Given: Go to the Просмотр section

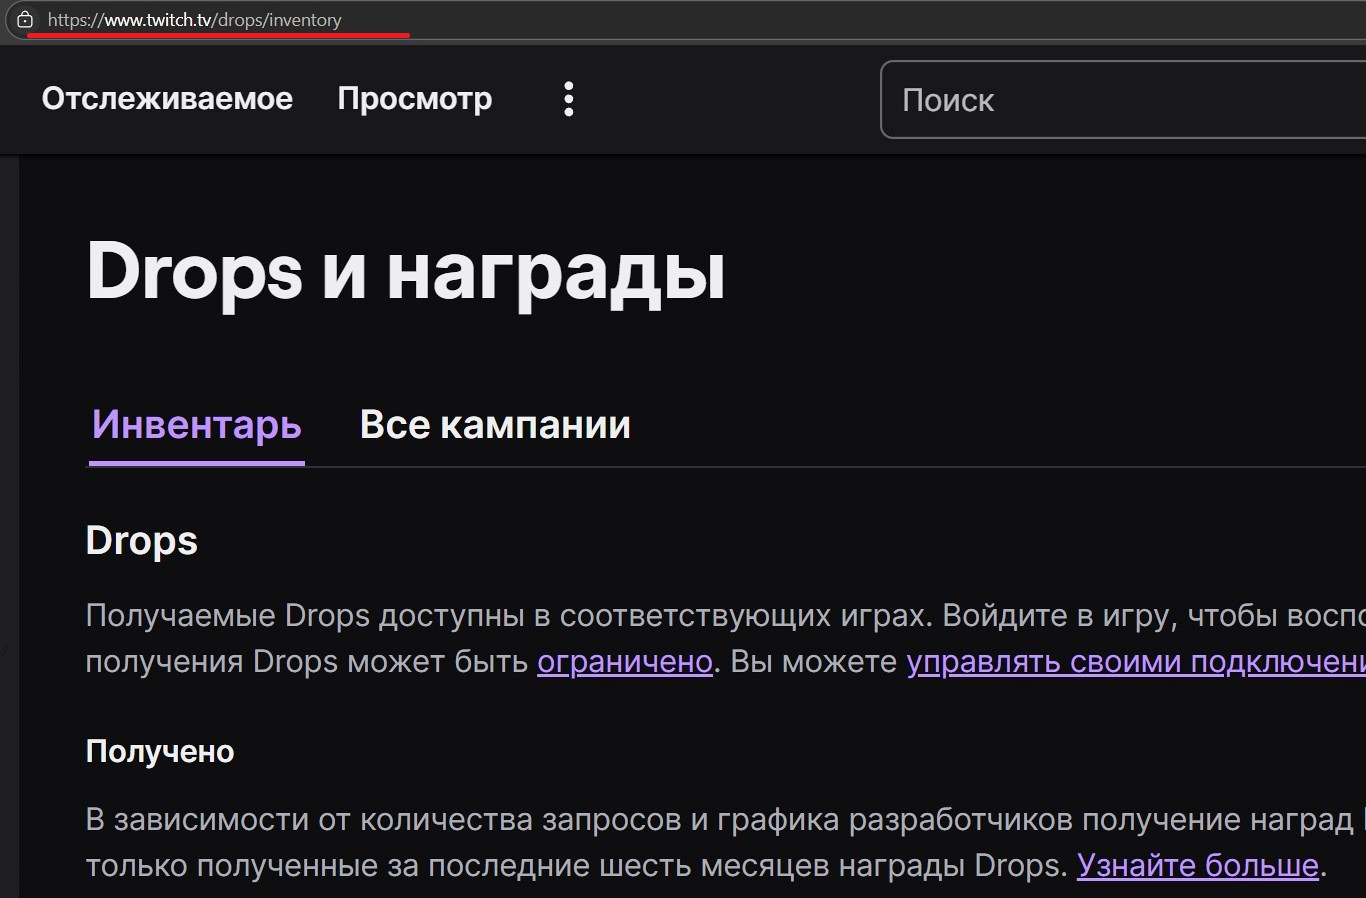Looking at the screenshot, I should tap(415, 100).
